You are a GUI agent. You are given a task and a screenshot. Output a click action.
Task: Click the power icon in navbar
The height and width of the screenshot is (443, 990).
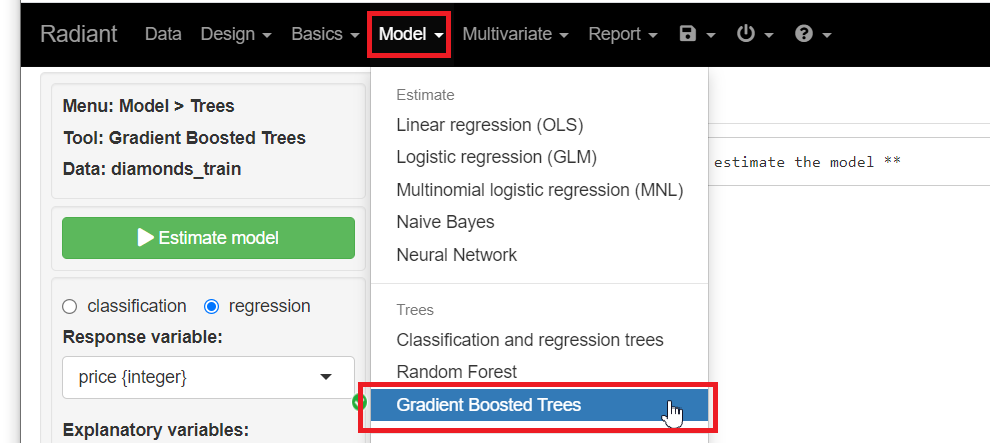coord(745,34)
